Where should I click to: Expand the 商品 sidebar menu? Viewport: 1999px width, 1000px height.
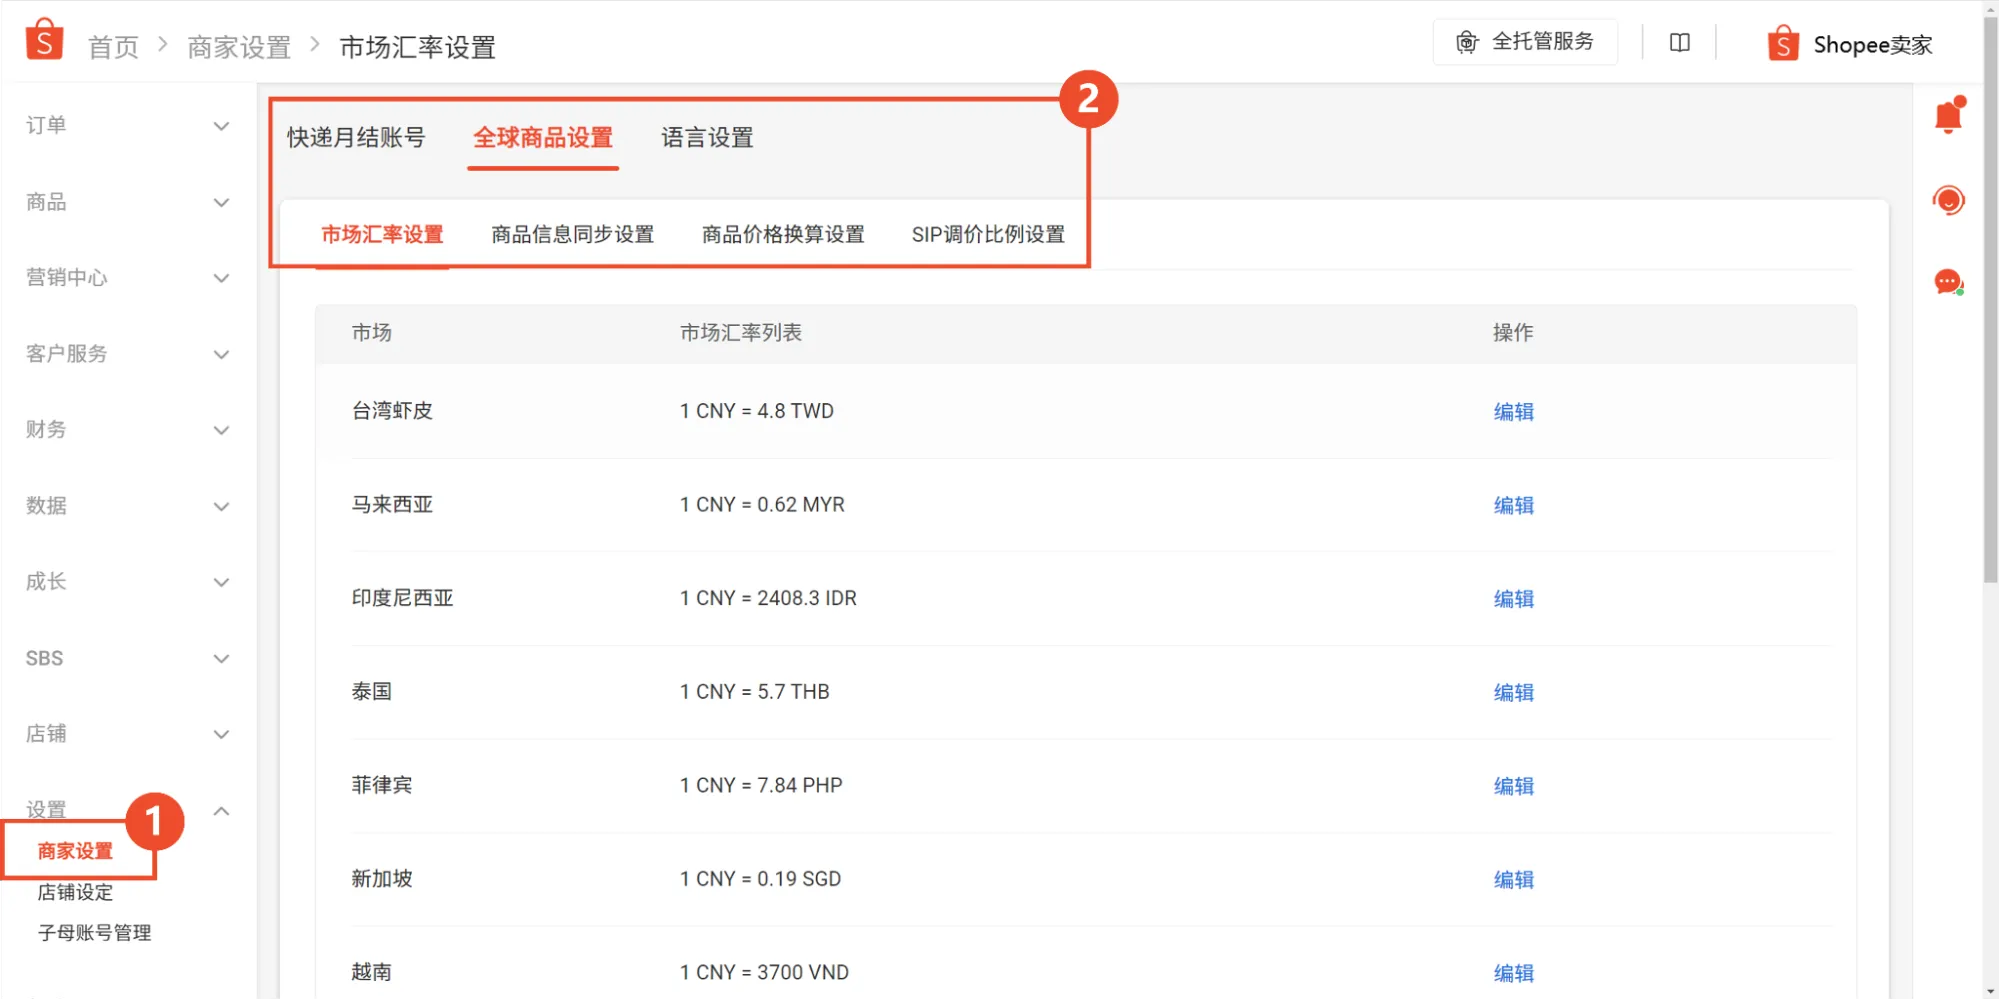[x=221, y=202]
